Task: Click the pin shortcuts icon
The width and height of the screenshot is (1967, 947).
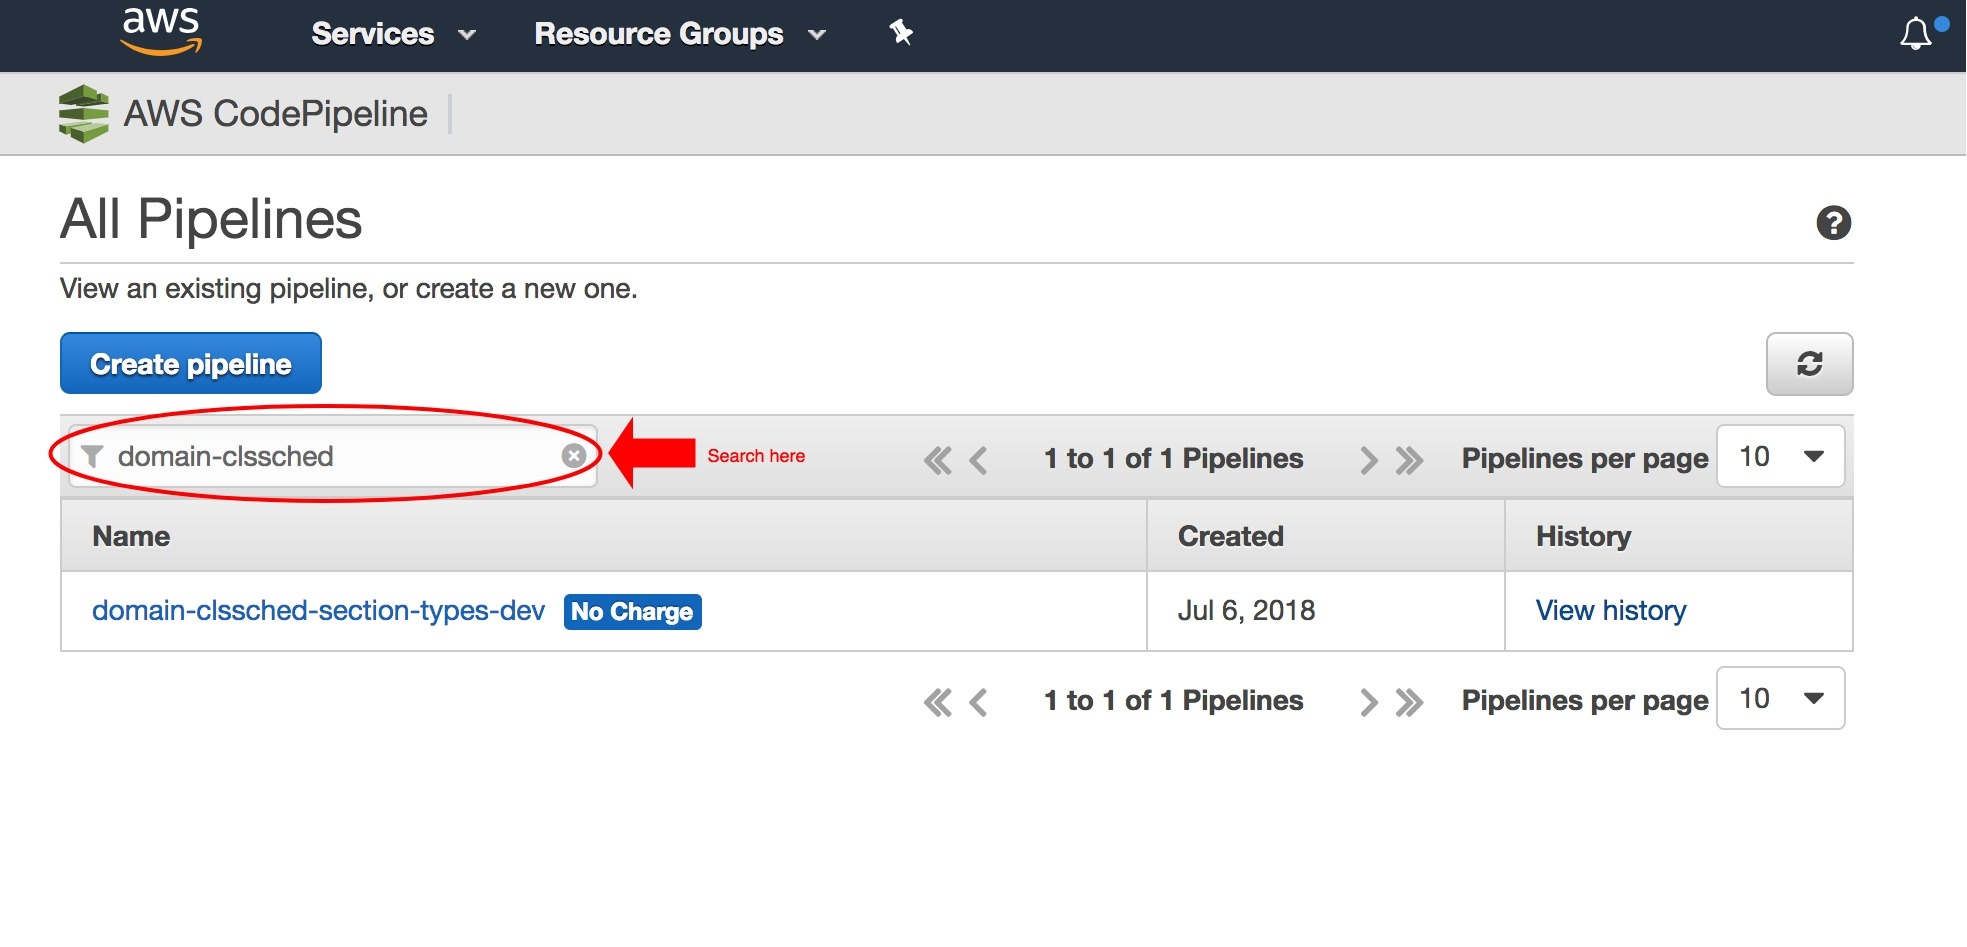Action: [901, 33]
